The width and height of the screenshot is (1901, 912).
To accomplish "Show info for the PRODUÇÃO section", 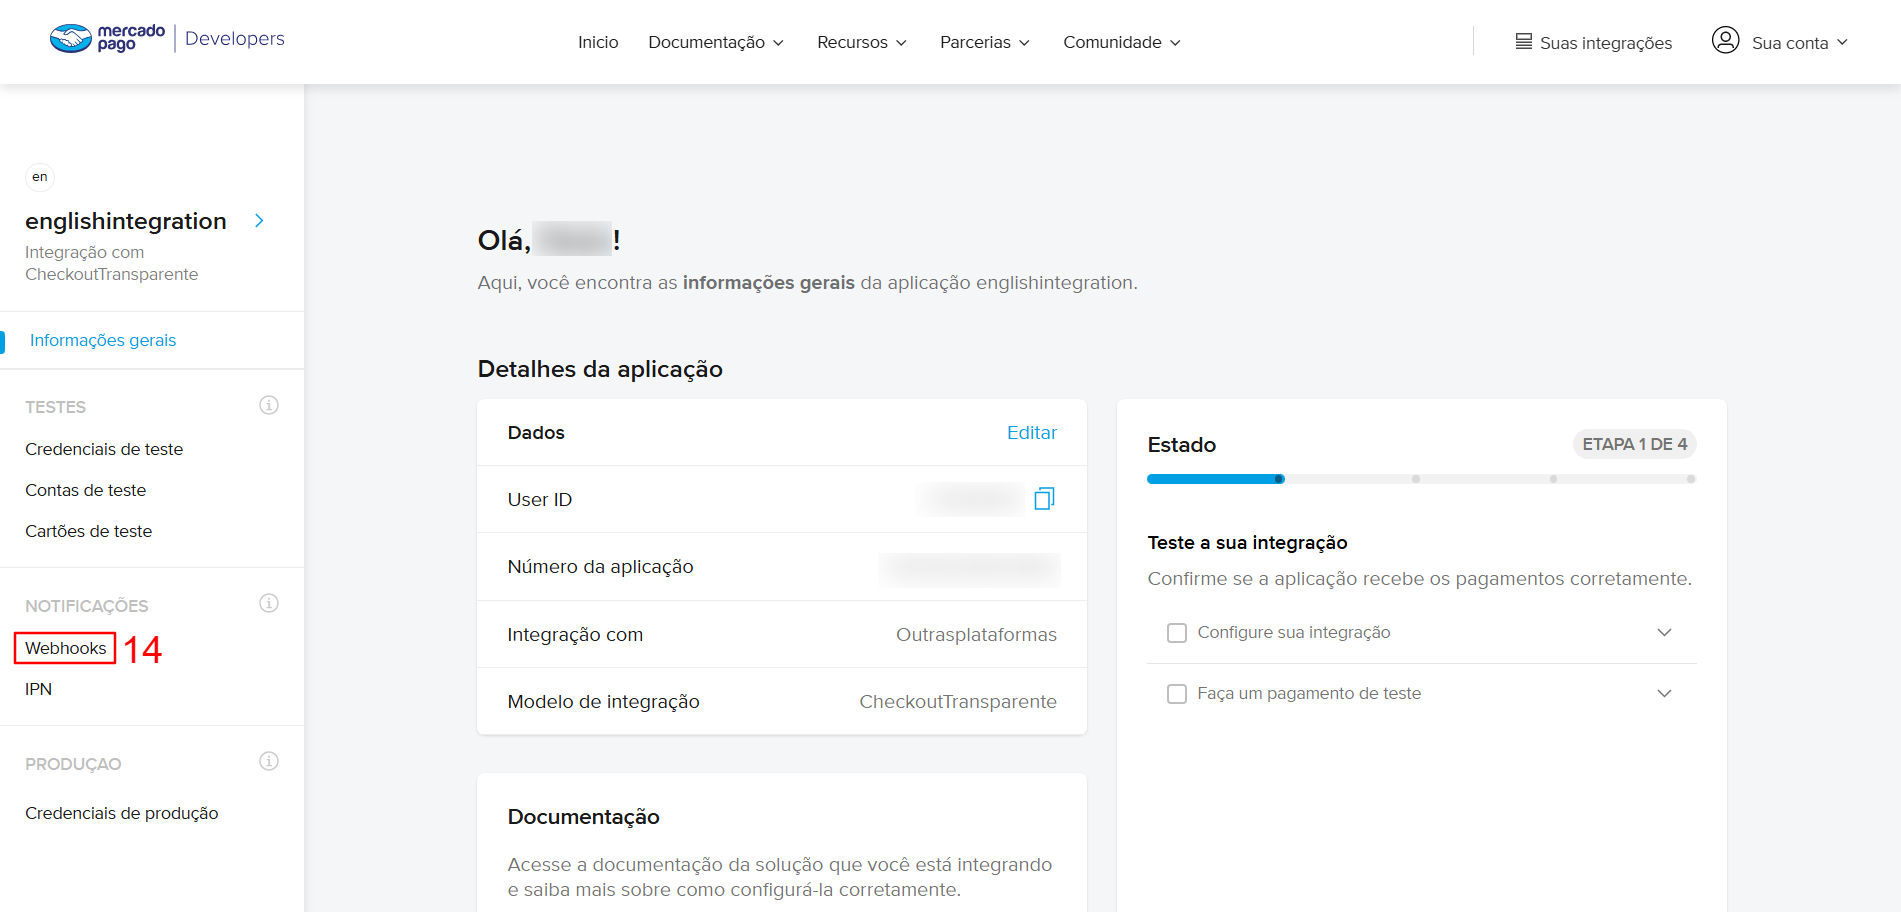I will click(x=269, y=761).
